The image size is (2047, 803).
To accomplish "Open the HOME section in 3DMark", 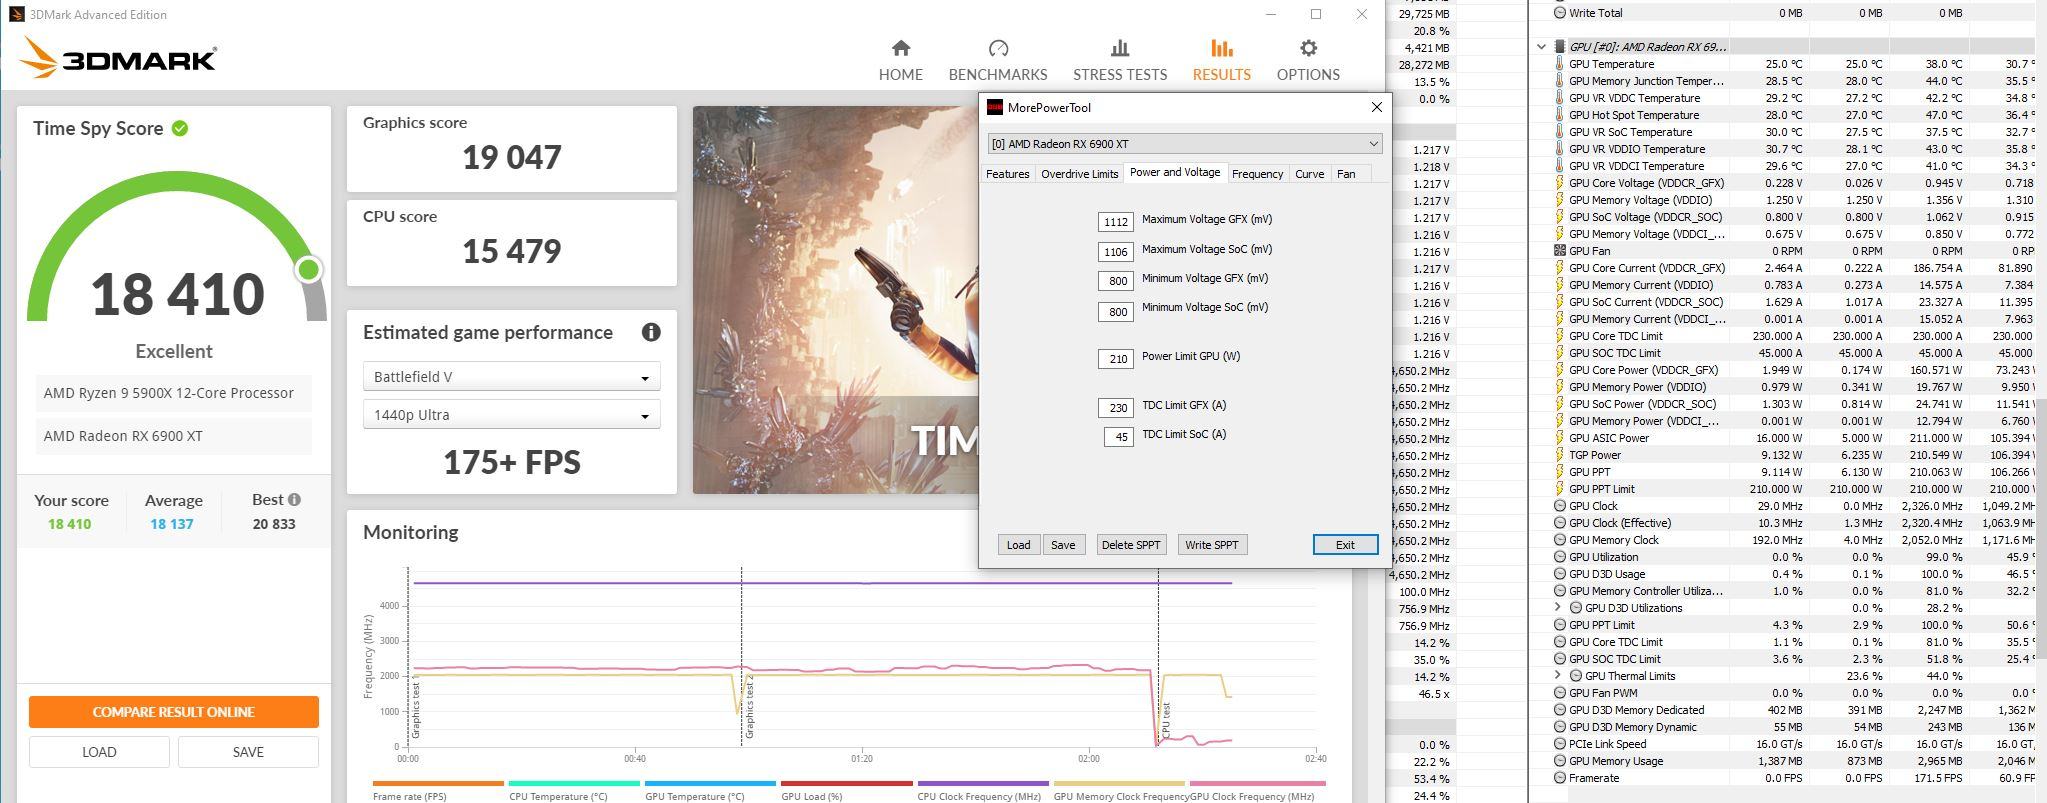I will click(900, 61).
